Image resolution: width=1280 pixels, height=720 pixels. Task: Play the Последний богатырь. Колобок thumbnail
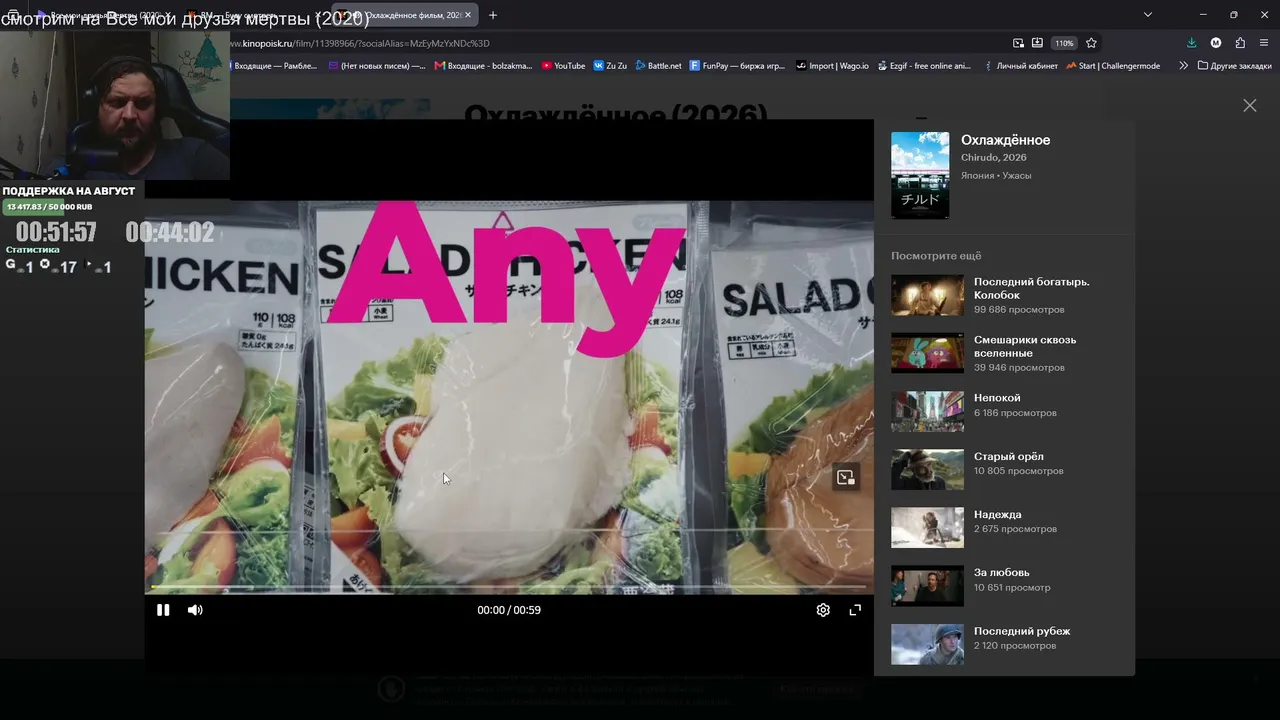click(927, 295)
